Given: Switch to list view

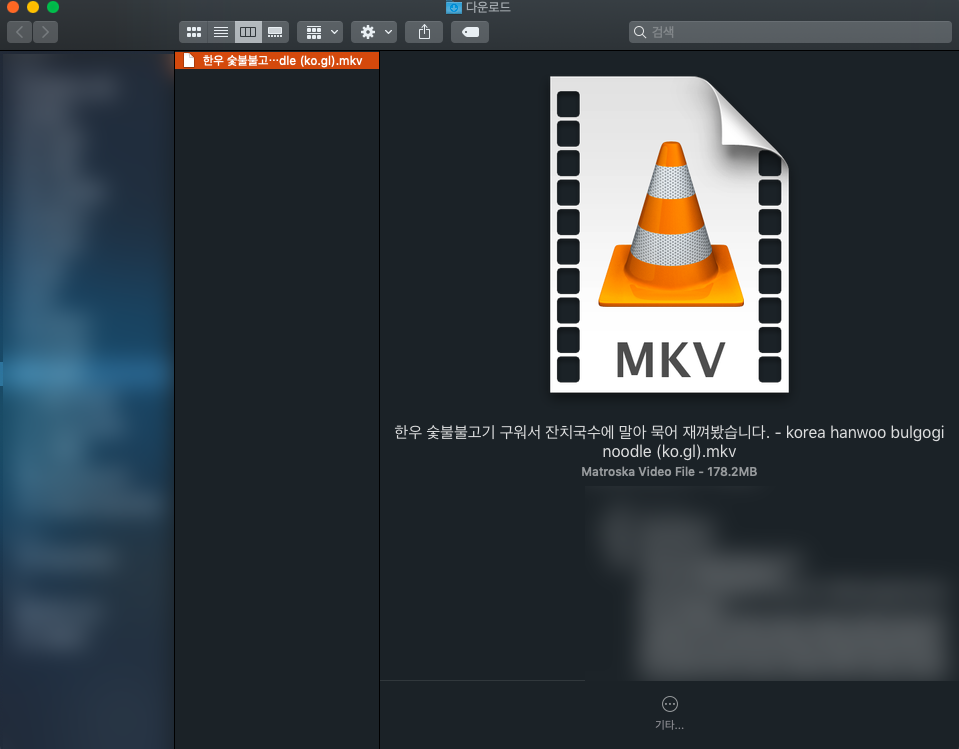Looking at the screenshot, I should pos(221,32).
